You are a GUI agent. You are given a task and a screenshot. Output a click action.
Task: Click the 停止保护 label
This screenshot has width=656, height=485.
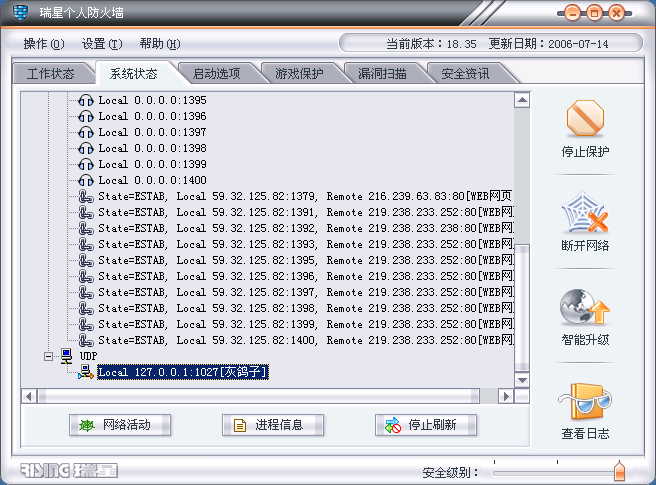[x=585, y=151]
